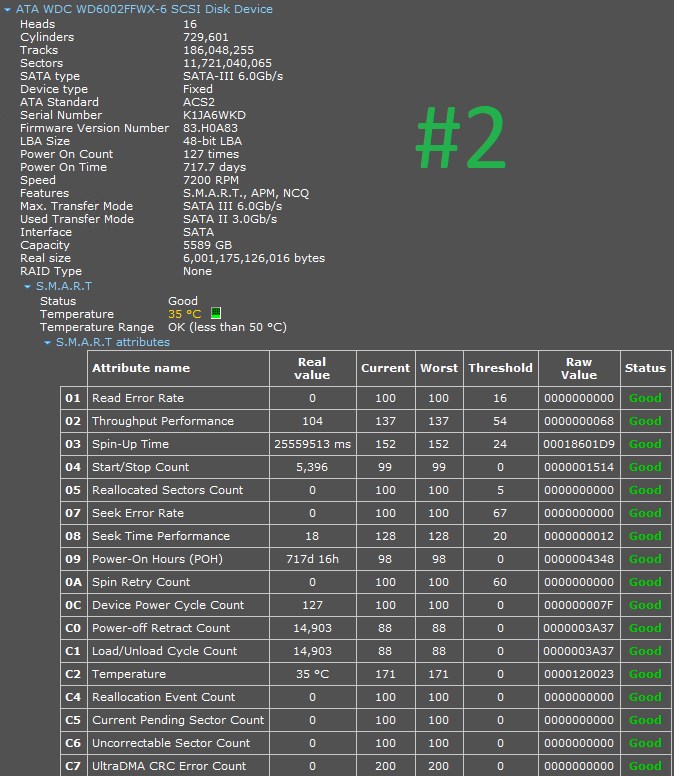674x776 pixels.
Task: Select the S.M.A.R.T tree label
Action: point(64,286)
